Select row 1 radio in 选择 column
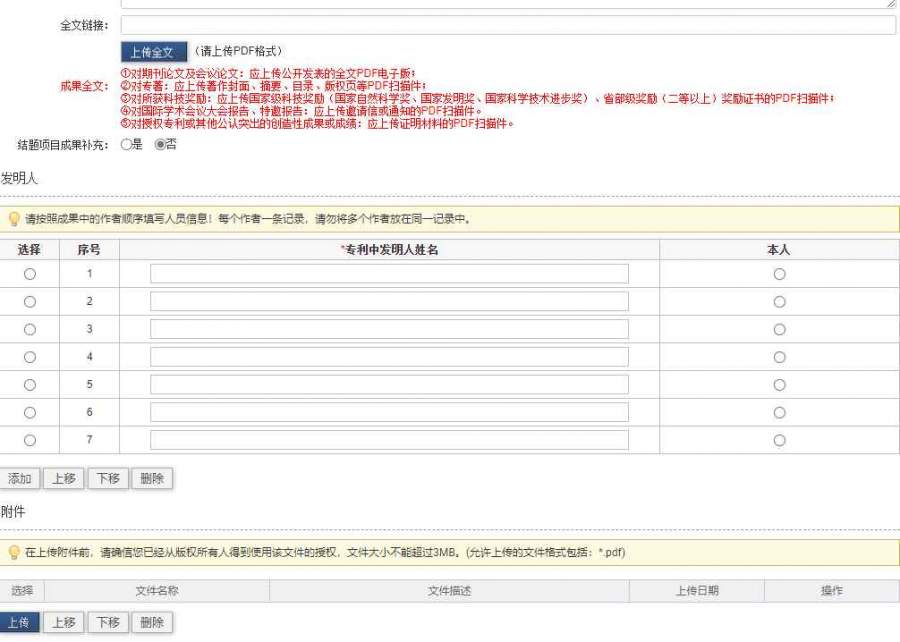This screenshot has height=642, width=900. (x=30, y=274)
